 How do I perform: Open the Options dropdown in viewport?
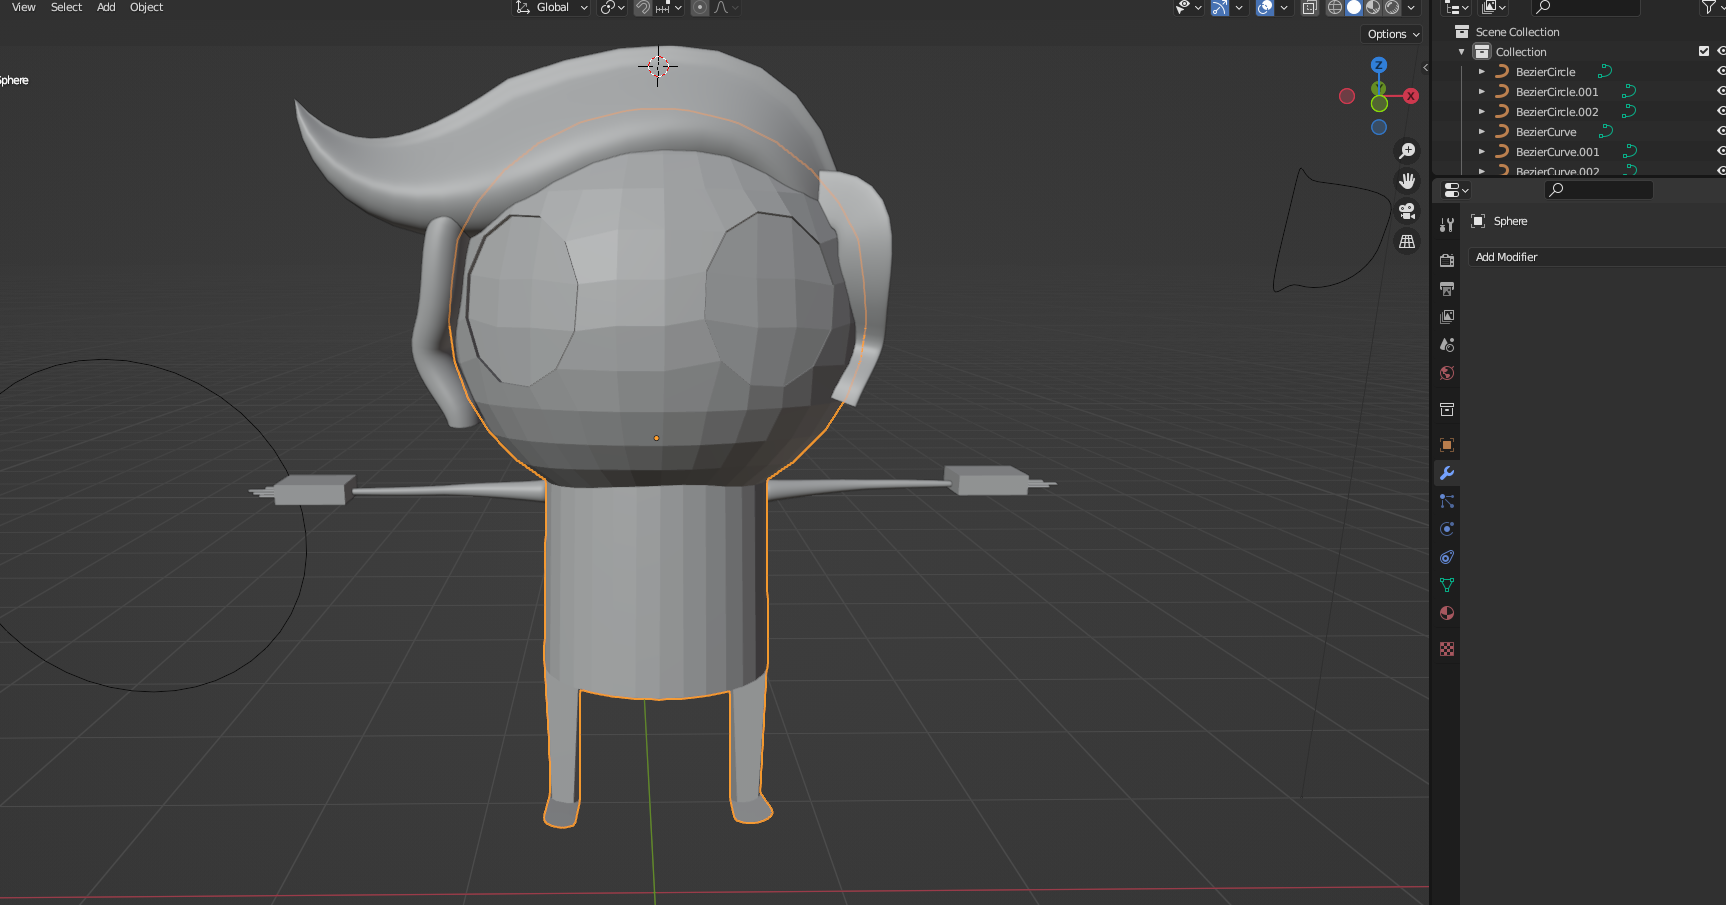(x=1393, y=34)
